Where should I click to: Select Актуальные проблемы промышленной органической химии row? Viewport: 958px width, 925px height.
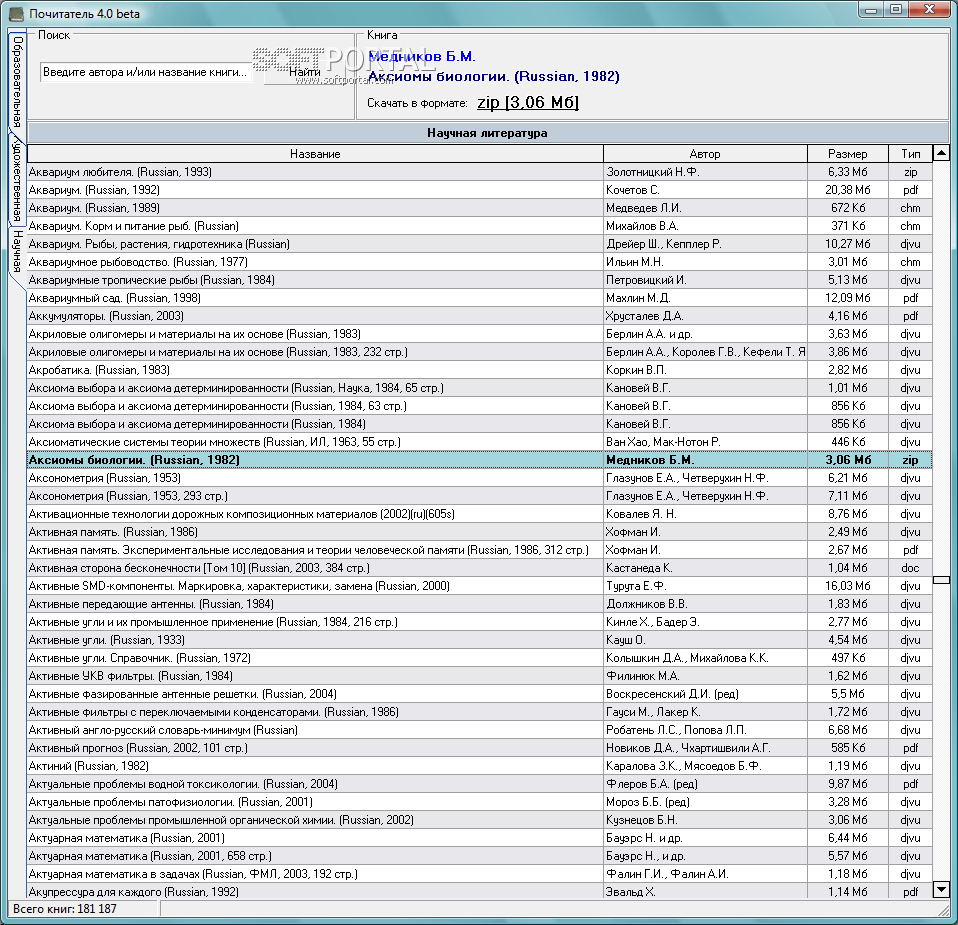click(480, 821)
